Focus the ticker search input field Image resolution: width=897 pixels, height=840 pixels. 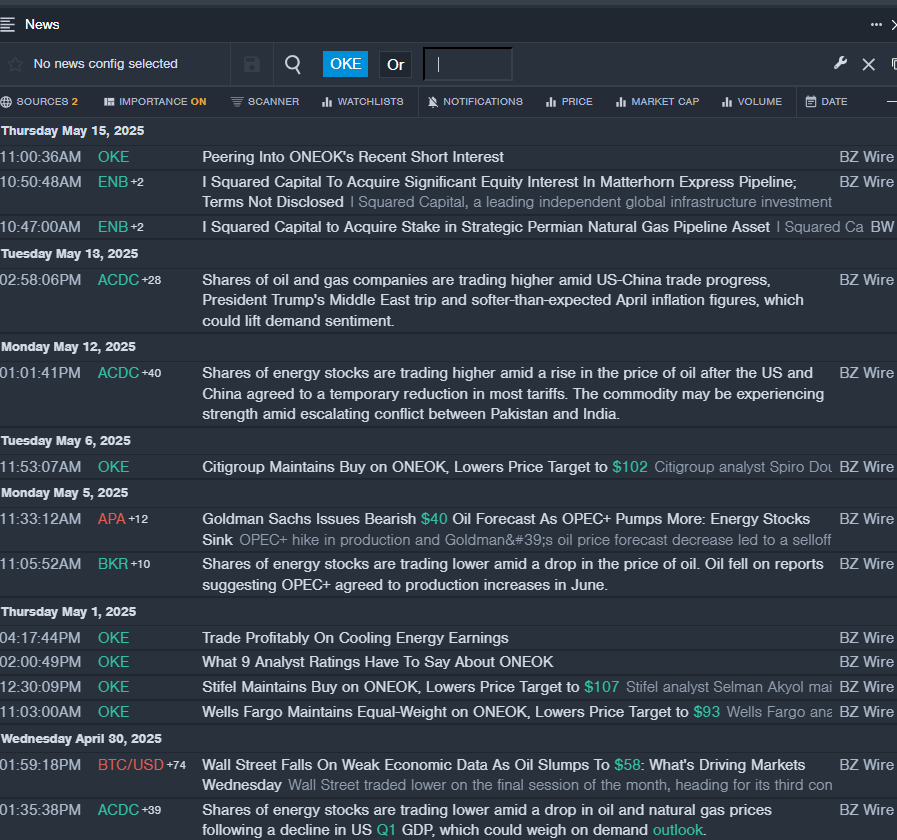pos(468,64)
